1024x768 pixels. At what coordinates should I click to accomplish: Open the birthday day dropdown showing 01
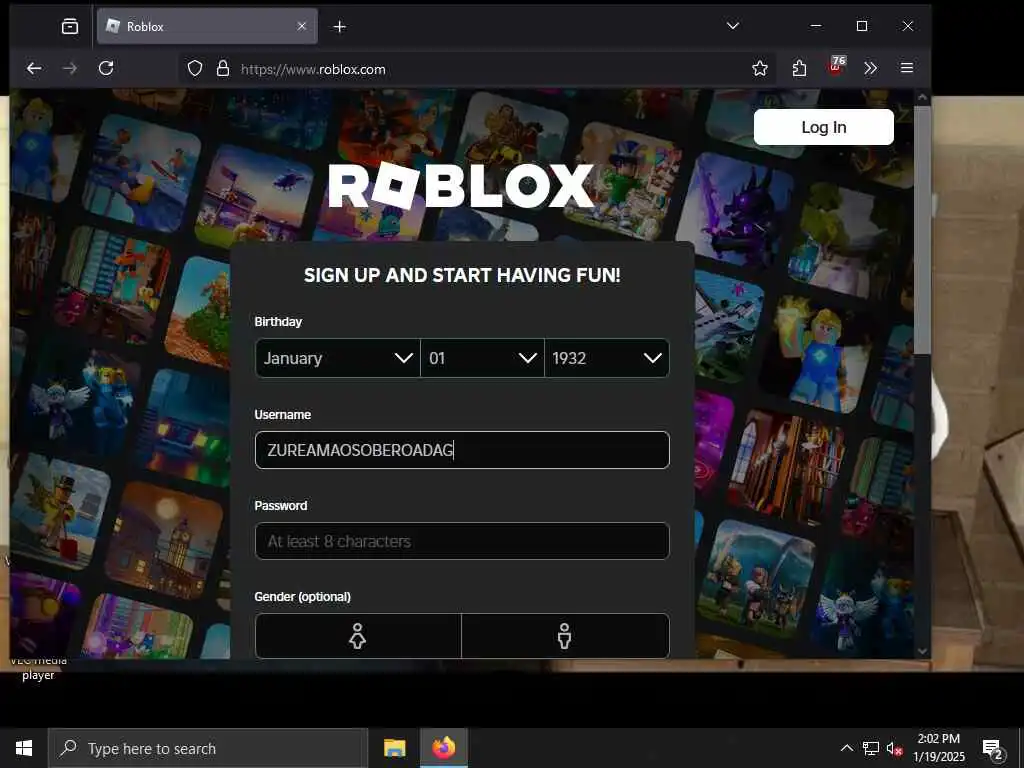(482, 358)
